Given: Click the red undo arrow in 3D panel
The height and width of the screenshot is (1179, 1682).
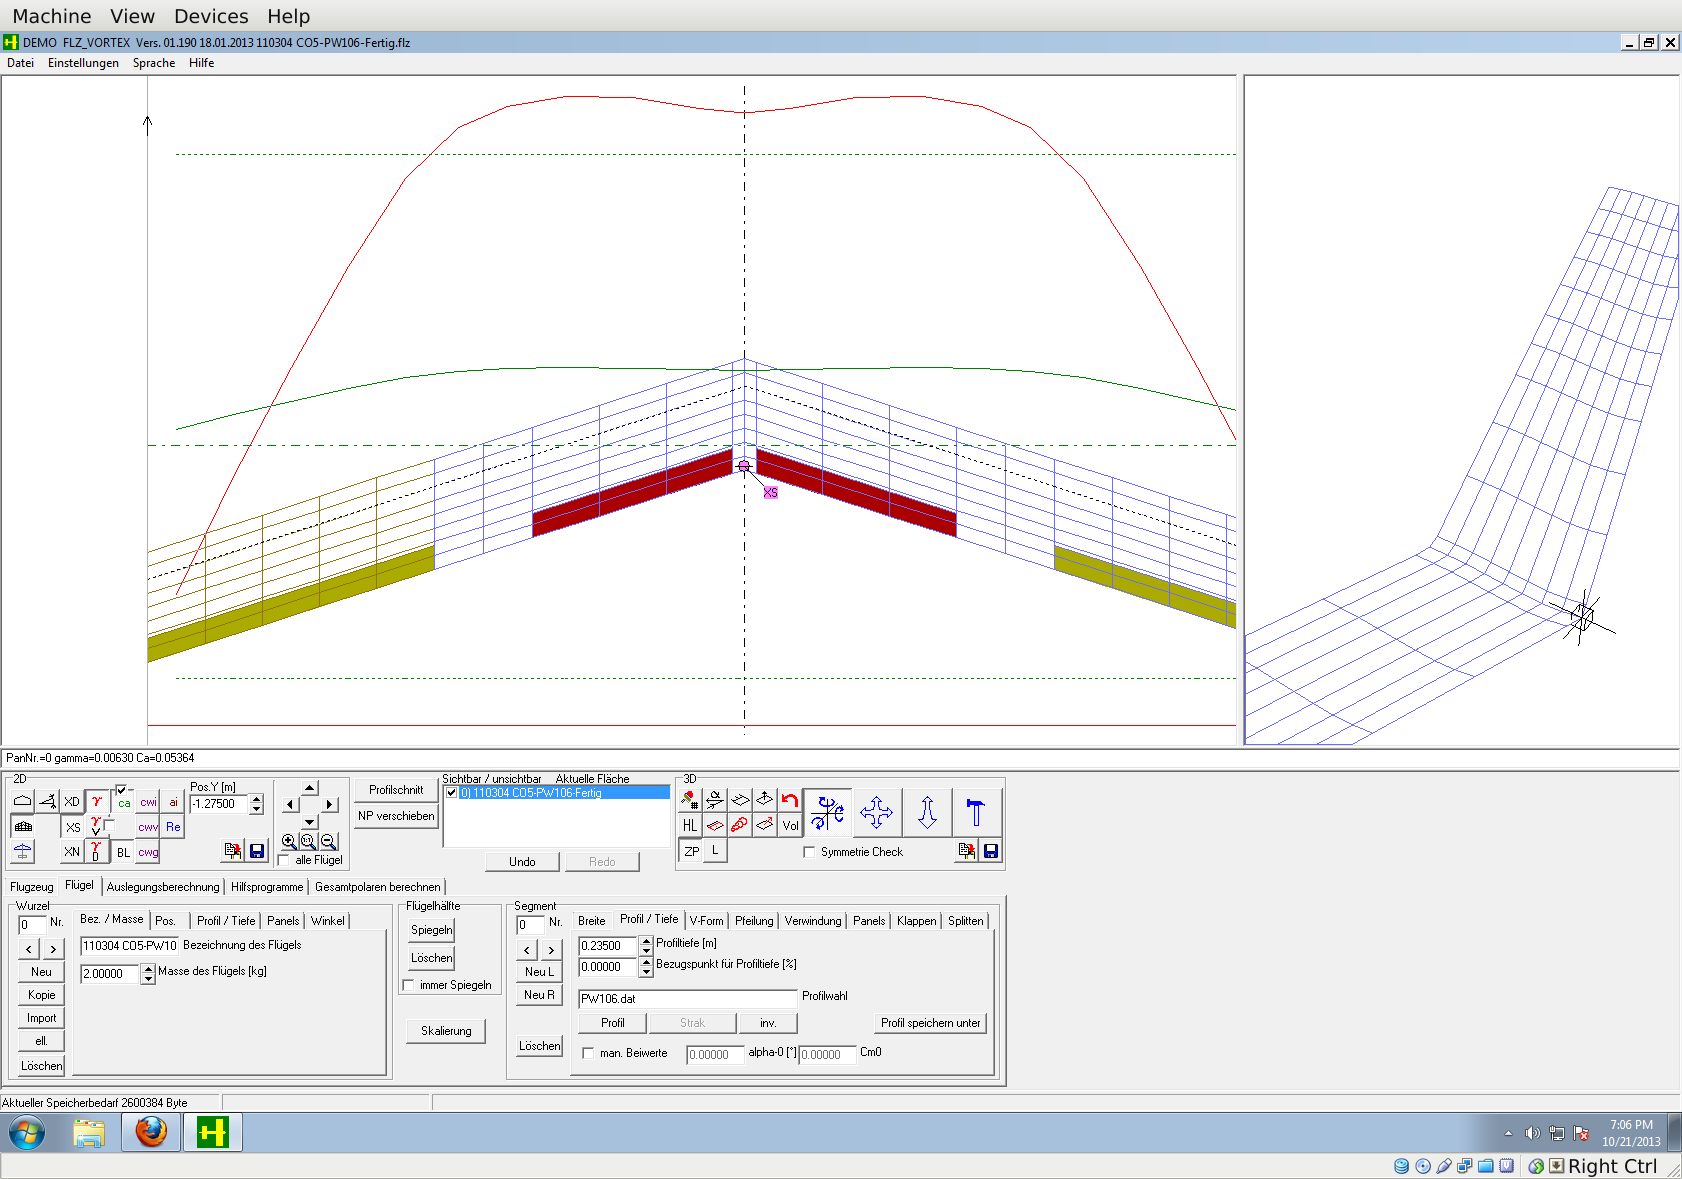Looking at the screenshot, I should point(790,800).
